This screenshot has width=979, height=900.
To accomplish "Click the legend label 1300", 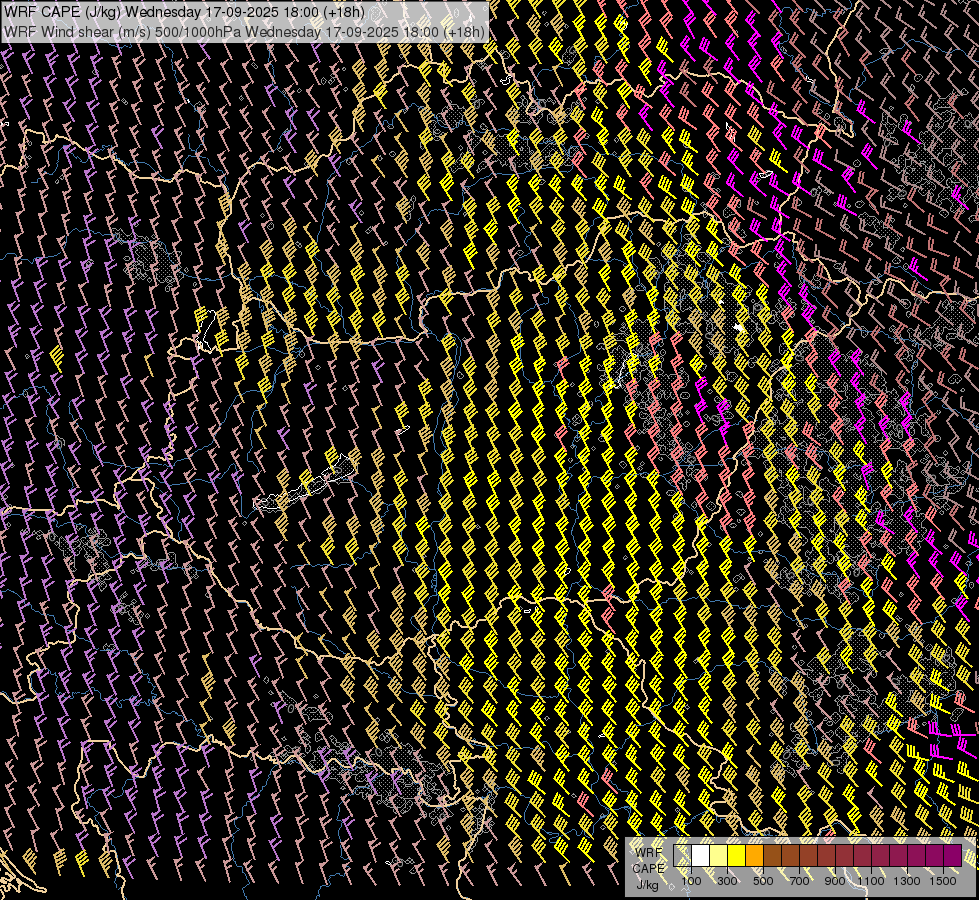I will pos(907,881).
